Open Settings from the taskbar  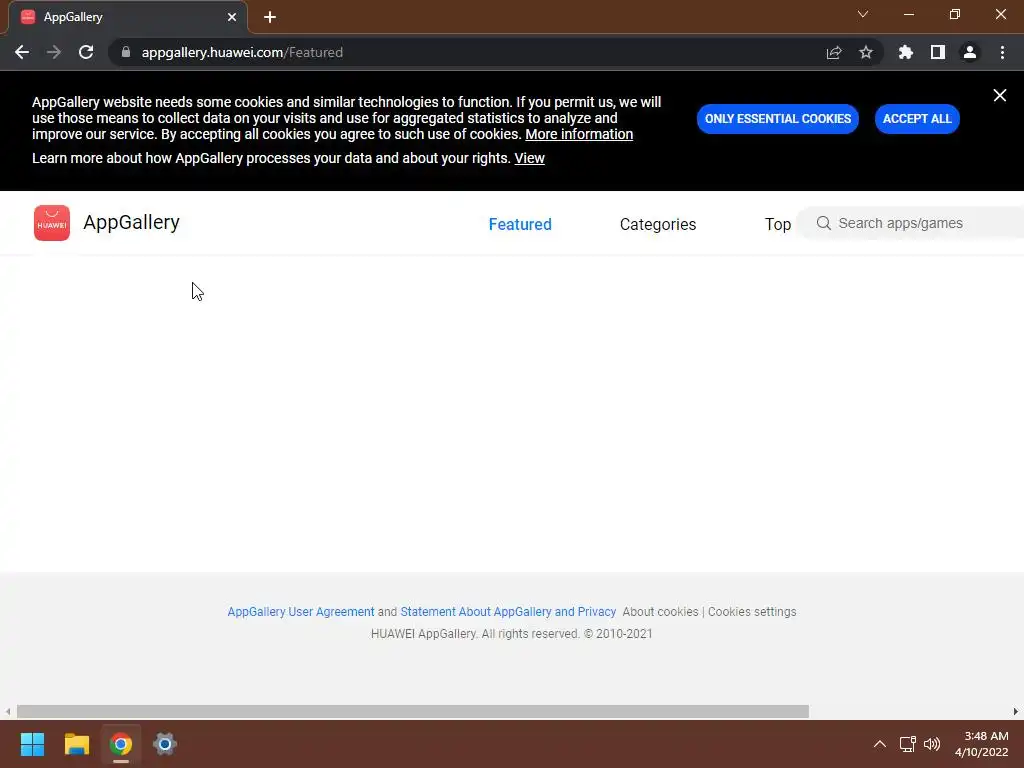pos(165,744)
